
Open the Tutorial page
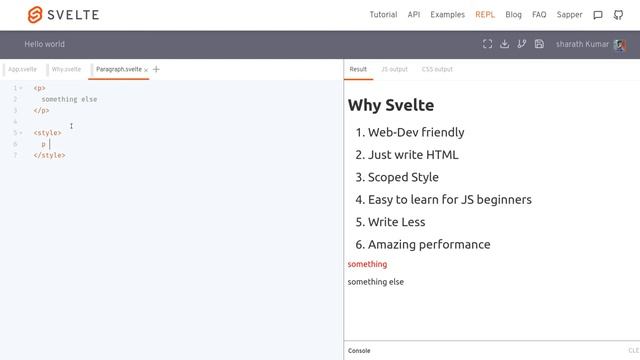pos(383,15)
